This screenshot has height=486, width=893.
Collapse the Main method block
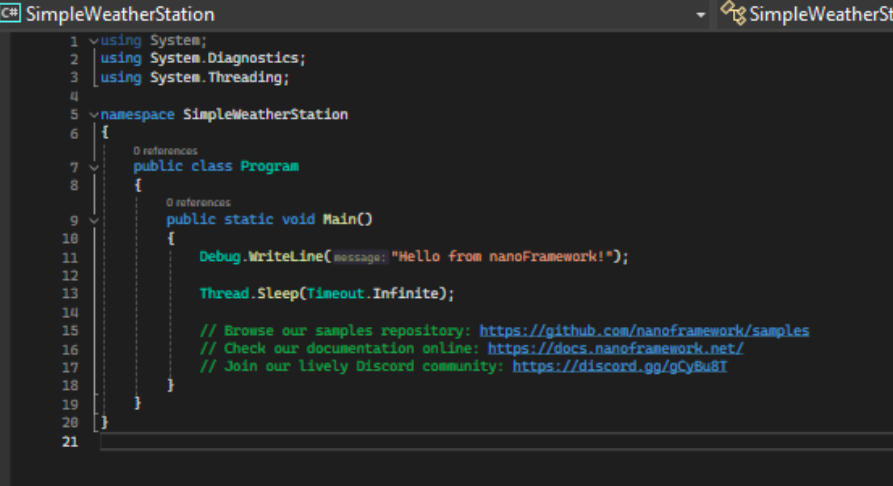tap(94, 220)
